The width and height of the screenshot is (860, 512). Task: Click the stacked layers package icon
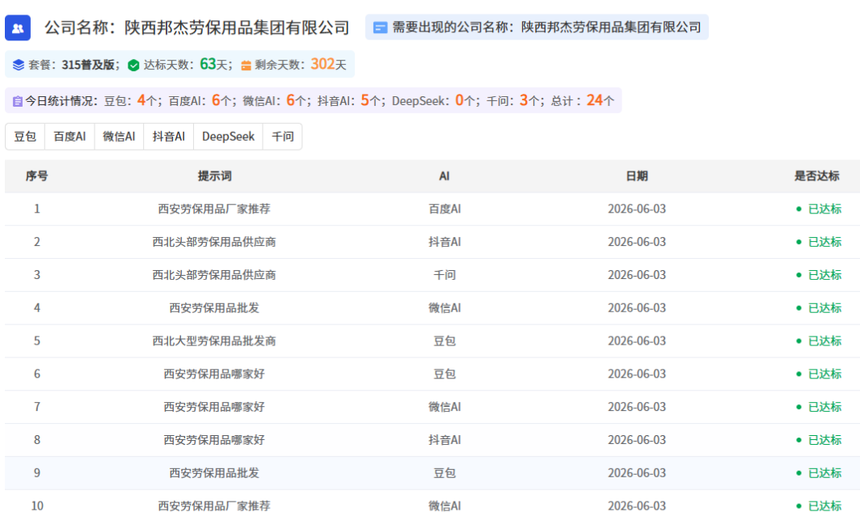pyautogui.click(x=18, y=65)
